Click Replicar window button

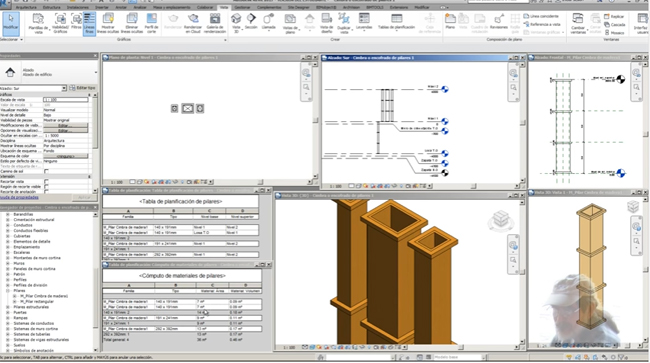pyautogui.click(x=614, y=17)
